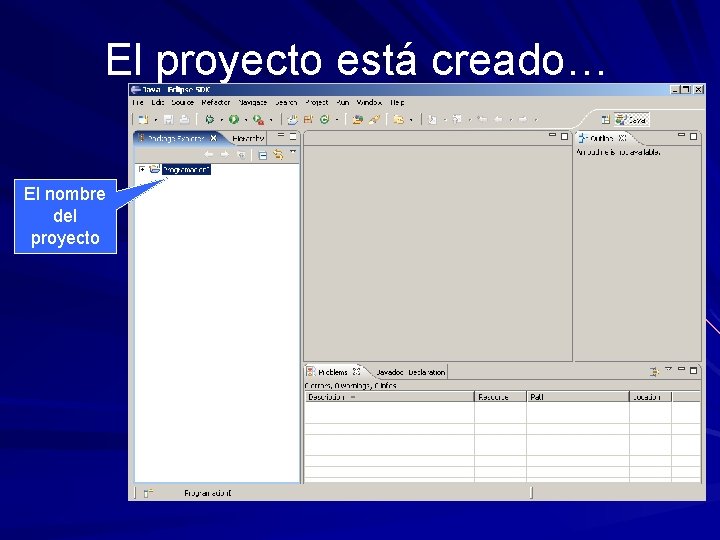The height and width of the screenshot is (540, 720).
Task: Click the External Tools run icon
Action: (x=259, y=120)
